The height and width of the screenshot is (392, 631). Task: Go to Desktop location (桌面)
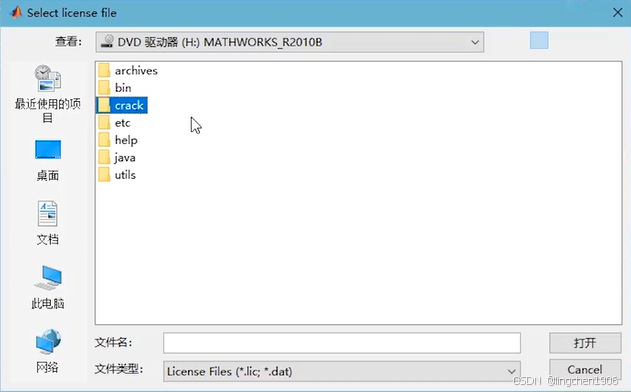pos(47,160)
